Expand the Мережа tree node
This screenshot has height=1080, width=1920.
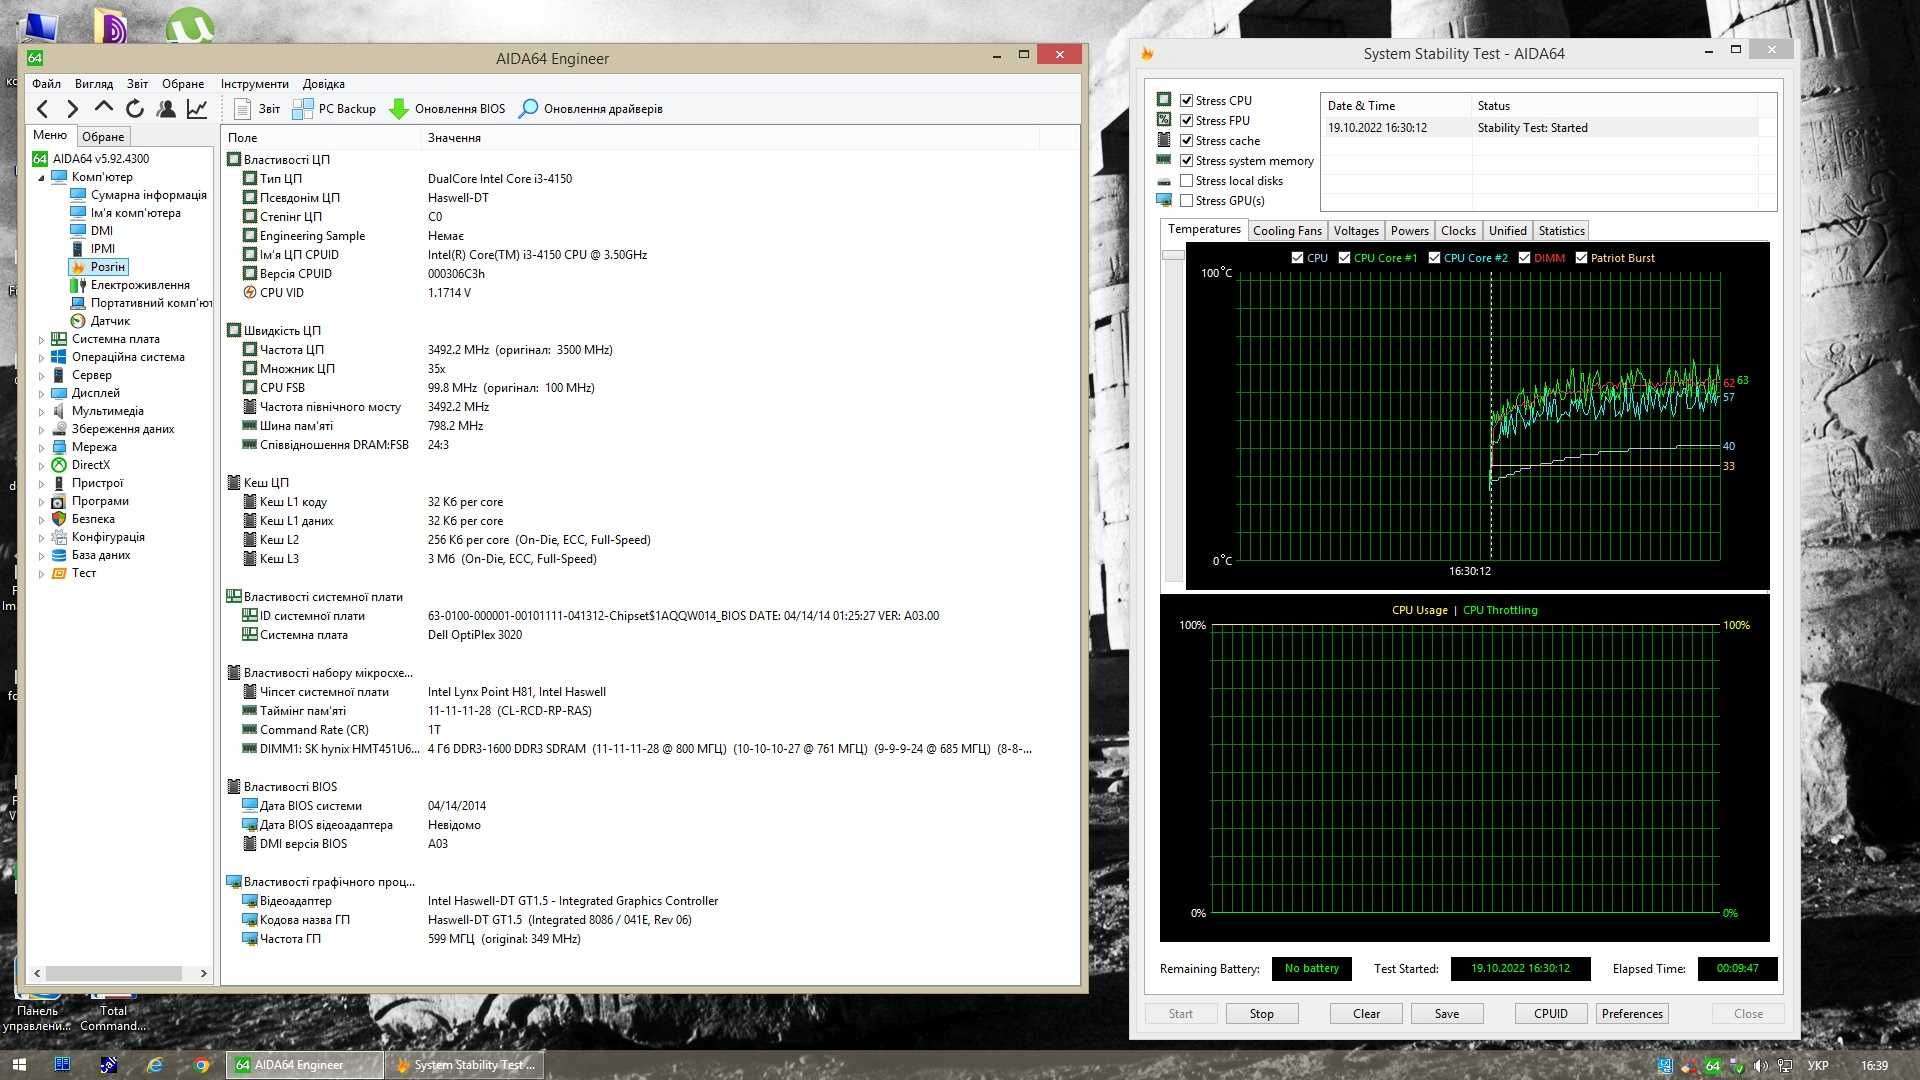41,448
